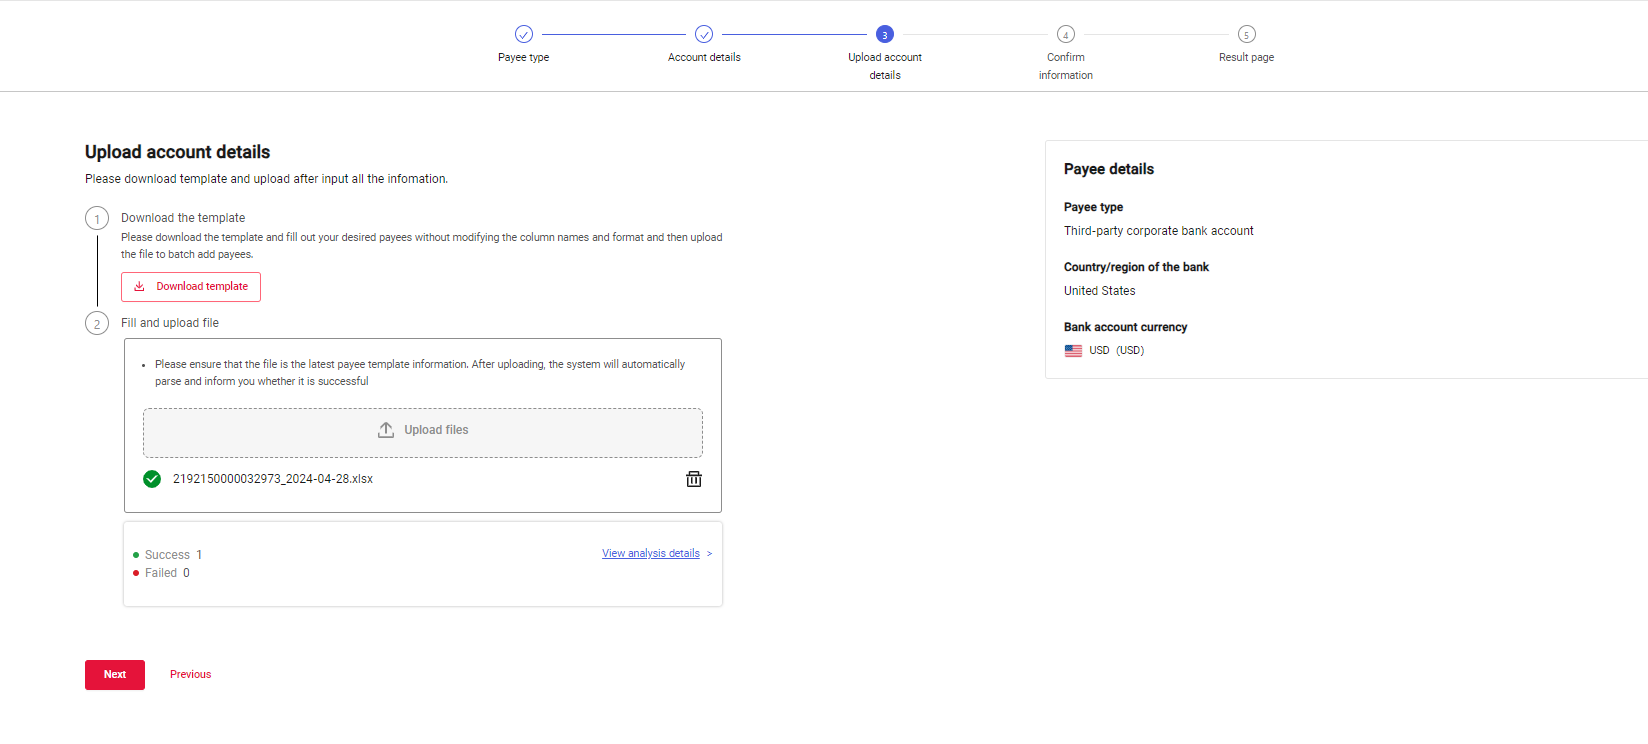Click the trash icon to delete uploaded file

click(x=693, y=479)
